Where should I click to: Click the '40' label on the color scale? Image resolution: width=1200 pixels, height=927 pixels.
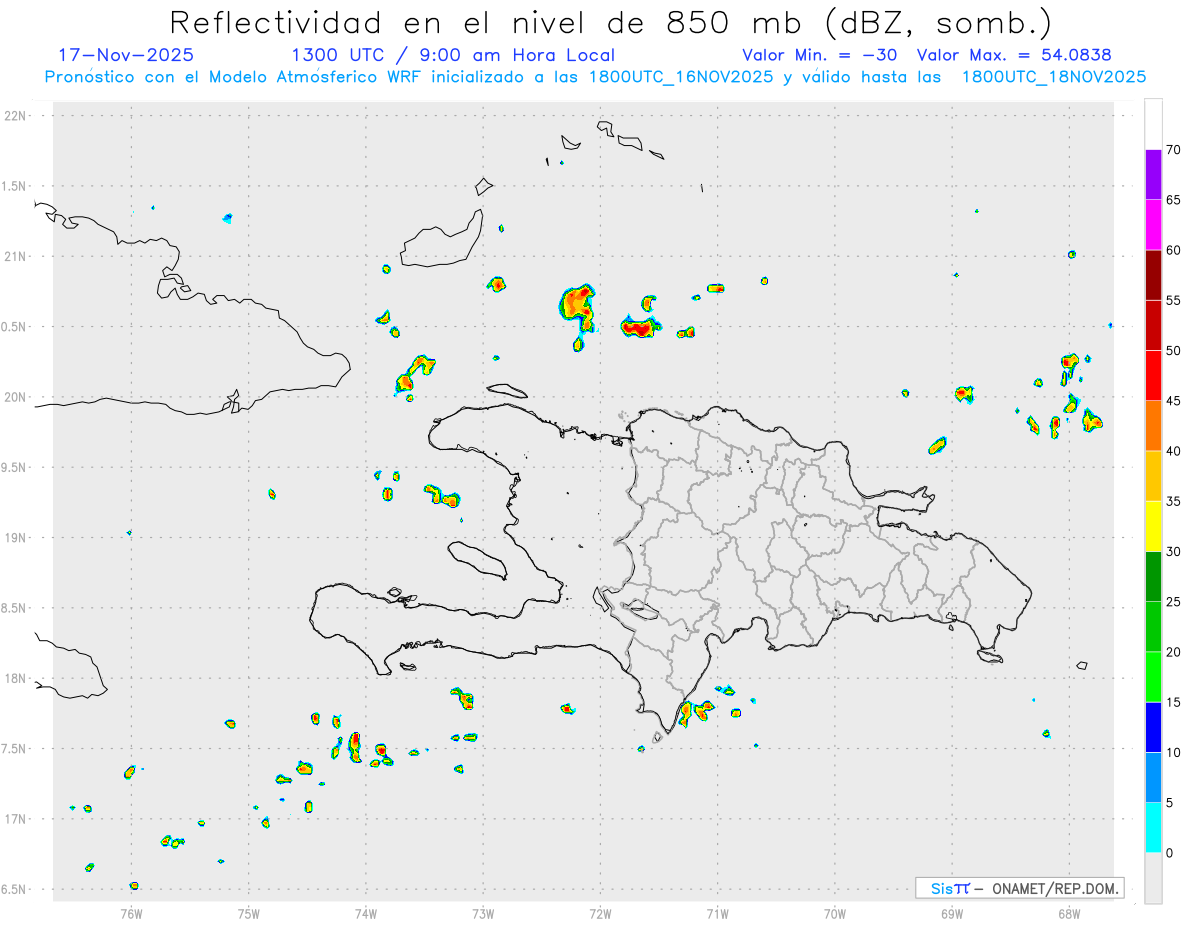1174,451
